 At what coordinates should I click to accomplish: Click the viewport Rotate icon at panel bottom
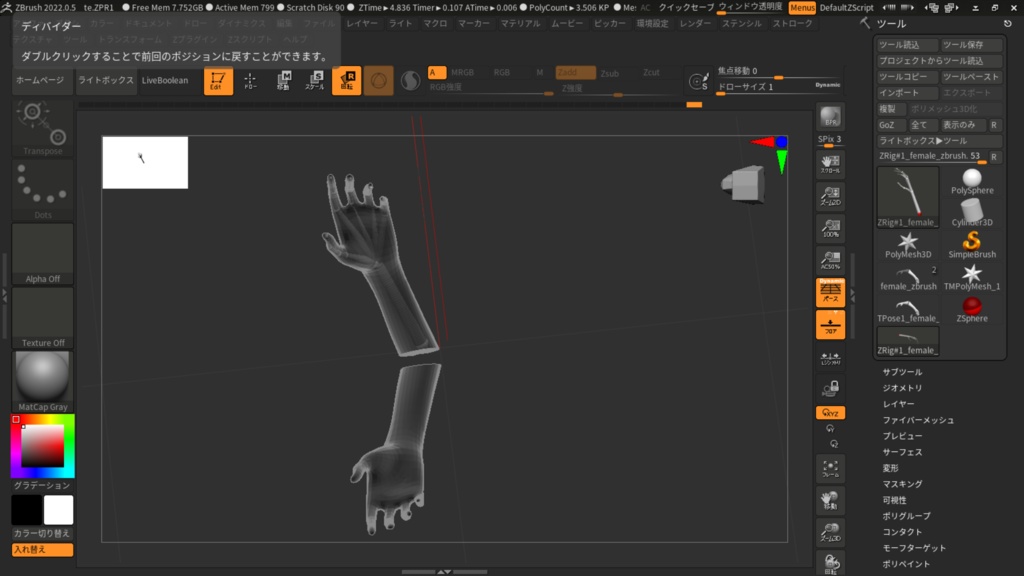click(x=831, y=563)
